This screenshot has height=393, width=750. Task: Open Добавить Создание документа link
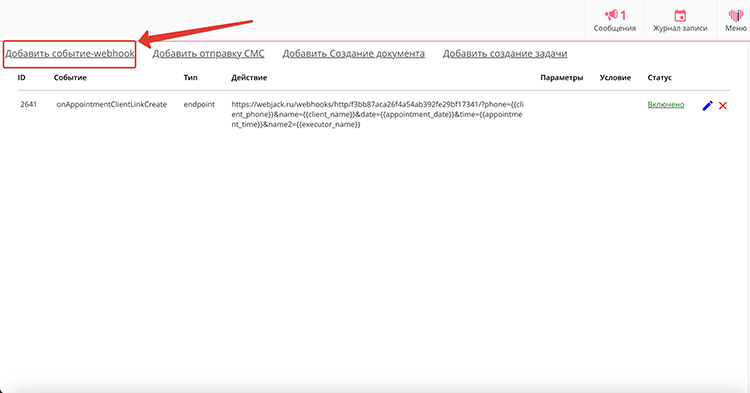[353, 54]
